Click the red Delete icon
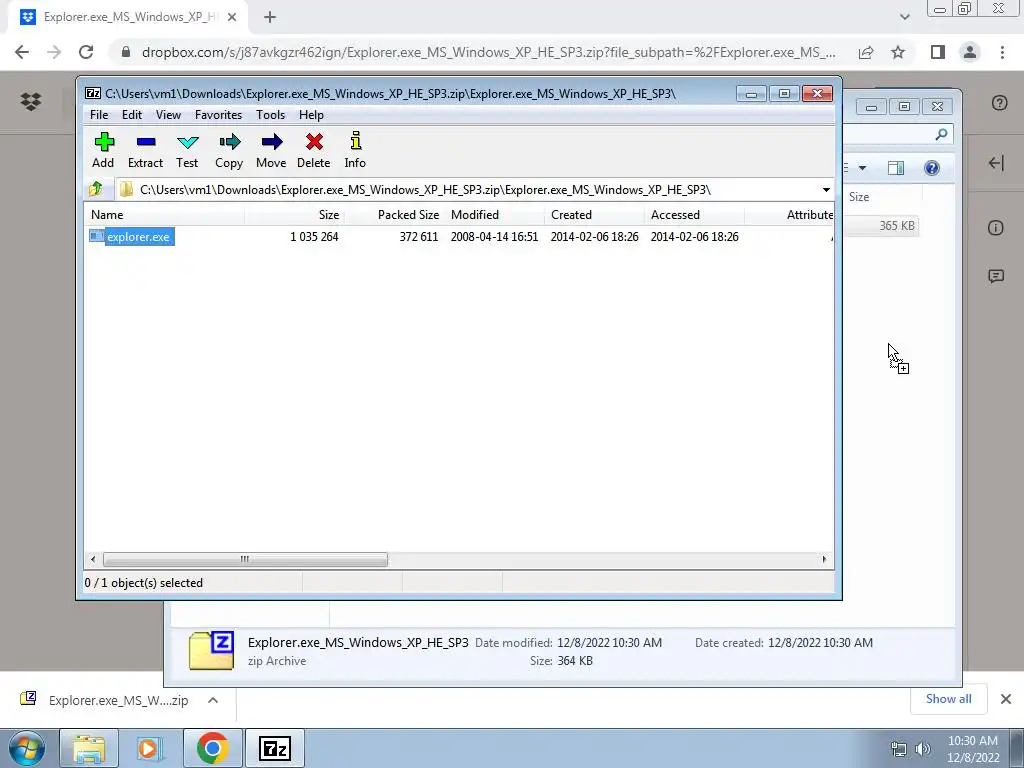Screen dimensions: 1024x768 [x=313, y=150]
